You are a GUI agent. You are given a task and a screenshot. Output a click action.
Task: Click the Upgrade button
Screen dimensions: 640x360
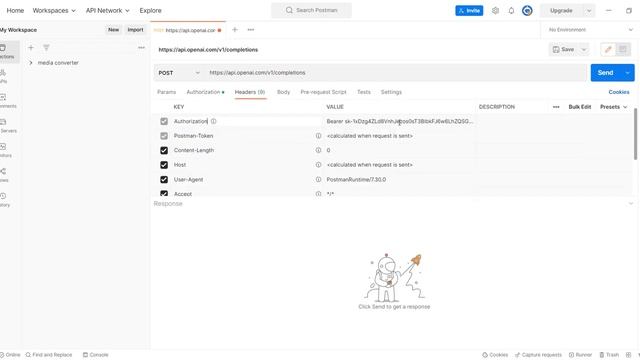561,11
